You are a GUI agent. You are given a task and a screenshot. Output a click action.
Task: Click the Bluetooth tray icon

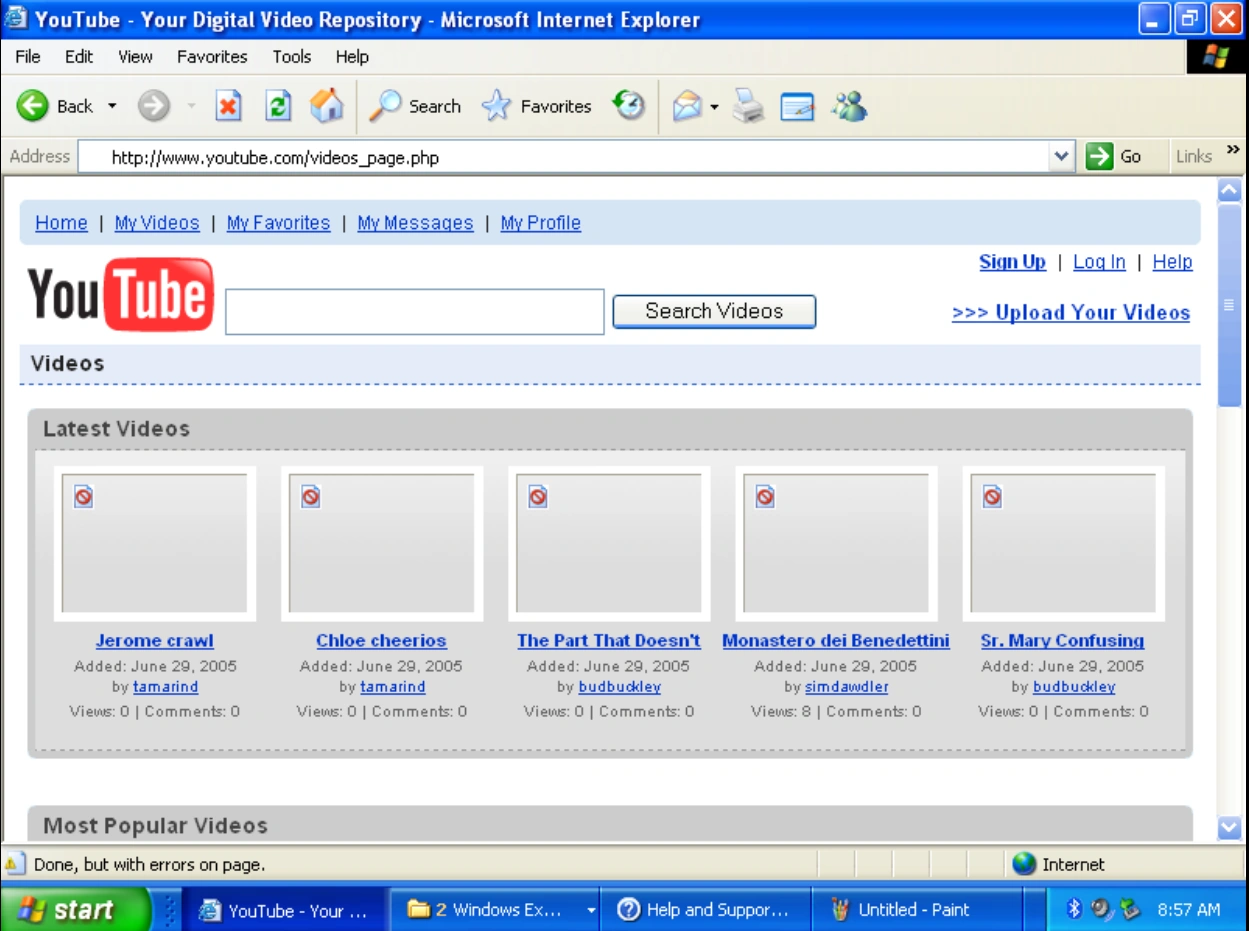pyautogui.click(x=1075, y=909)
